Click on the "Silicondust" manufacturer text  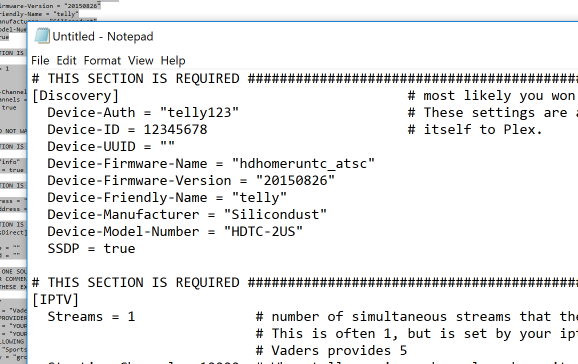click(275, 214)
